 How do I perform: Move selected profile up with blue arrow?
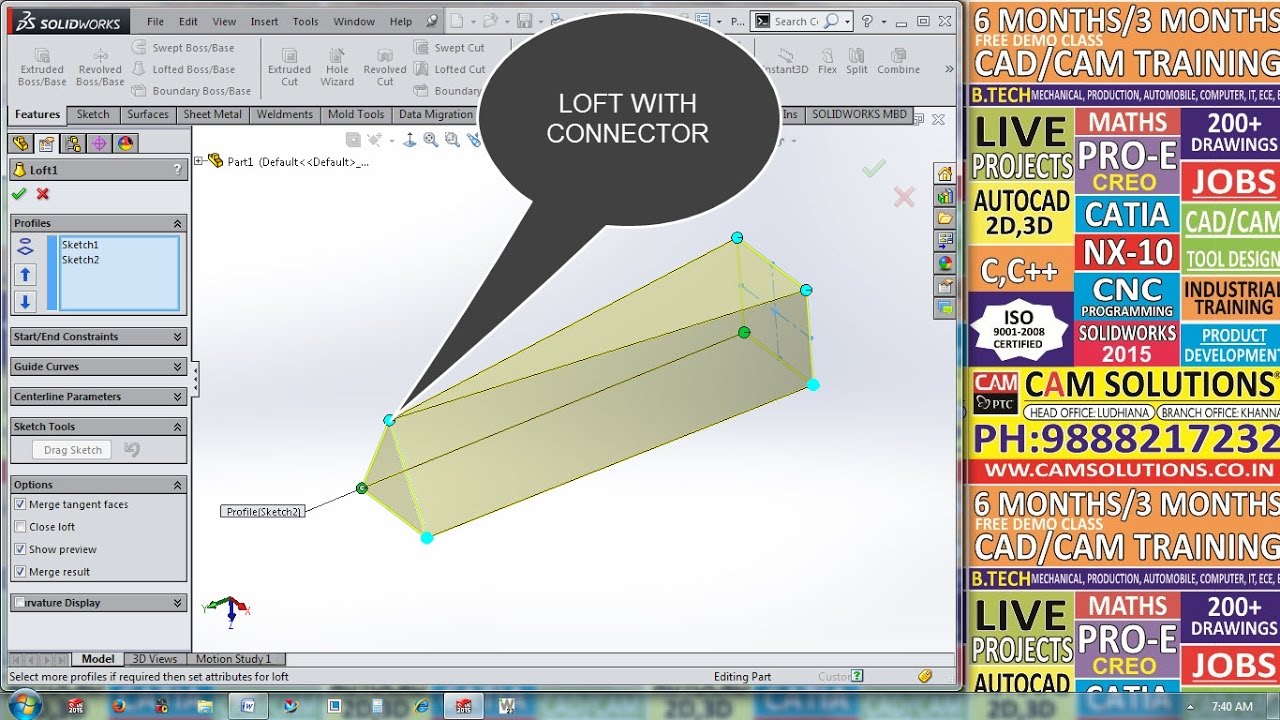pyautogui.click(x=26, y=274)
